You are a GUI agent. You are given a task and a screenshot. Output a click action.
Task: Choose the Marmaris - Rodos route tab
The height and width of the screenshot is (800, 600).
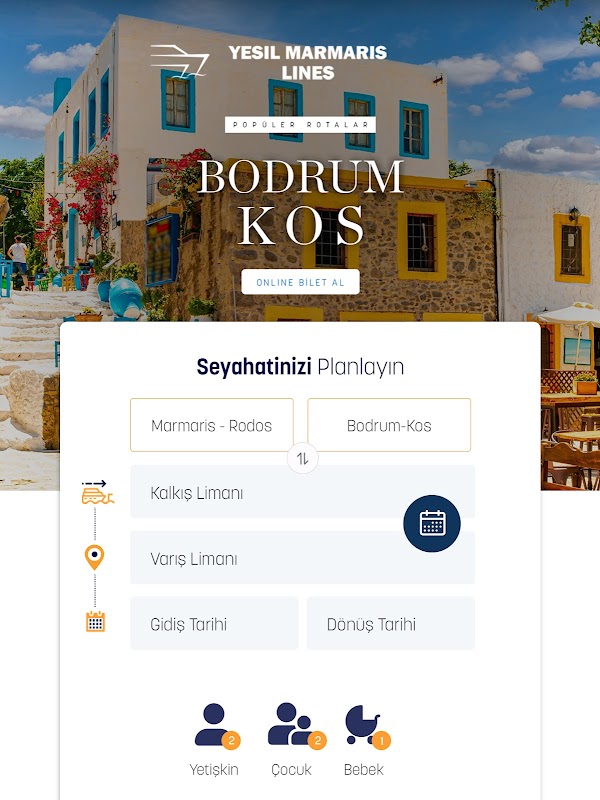coord(212,425)
